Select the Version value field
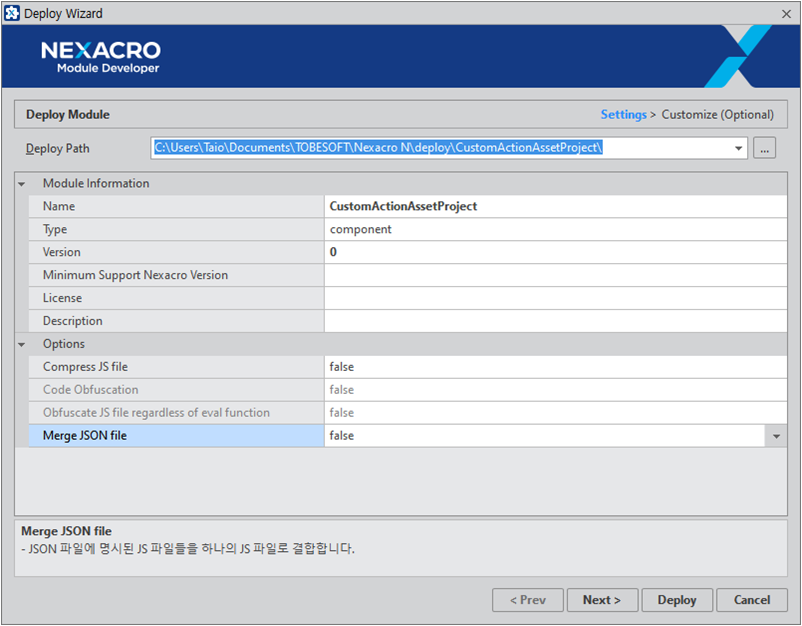Image resolution: width=802 pixels, height=626 pixels. [555, 253]
